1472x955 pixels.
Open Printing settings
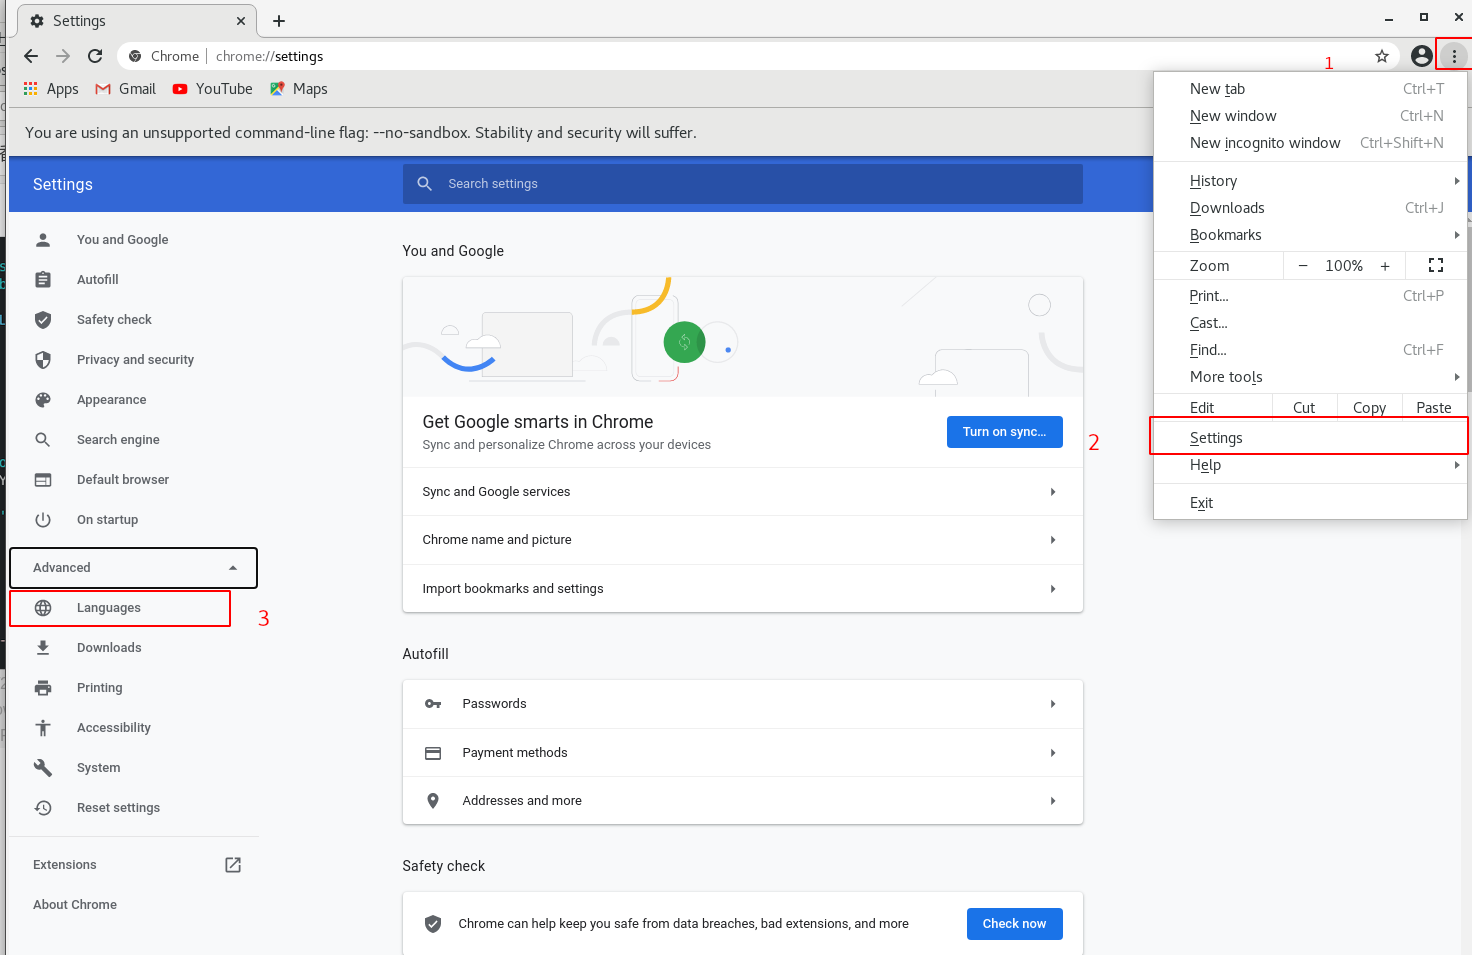click(99, 688)
